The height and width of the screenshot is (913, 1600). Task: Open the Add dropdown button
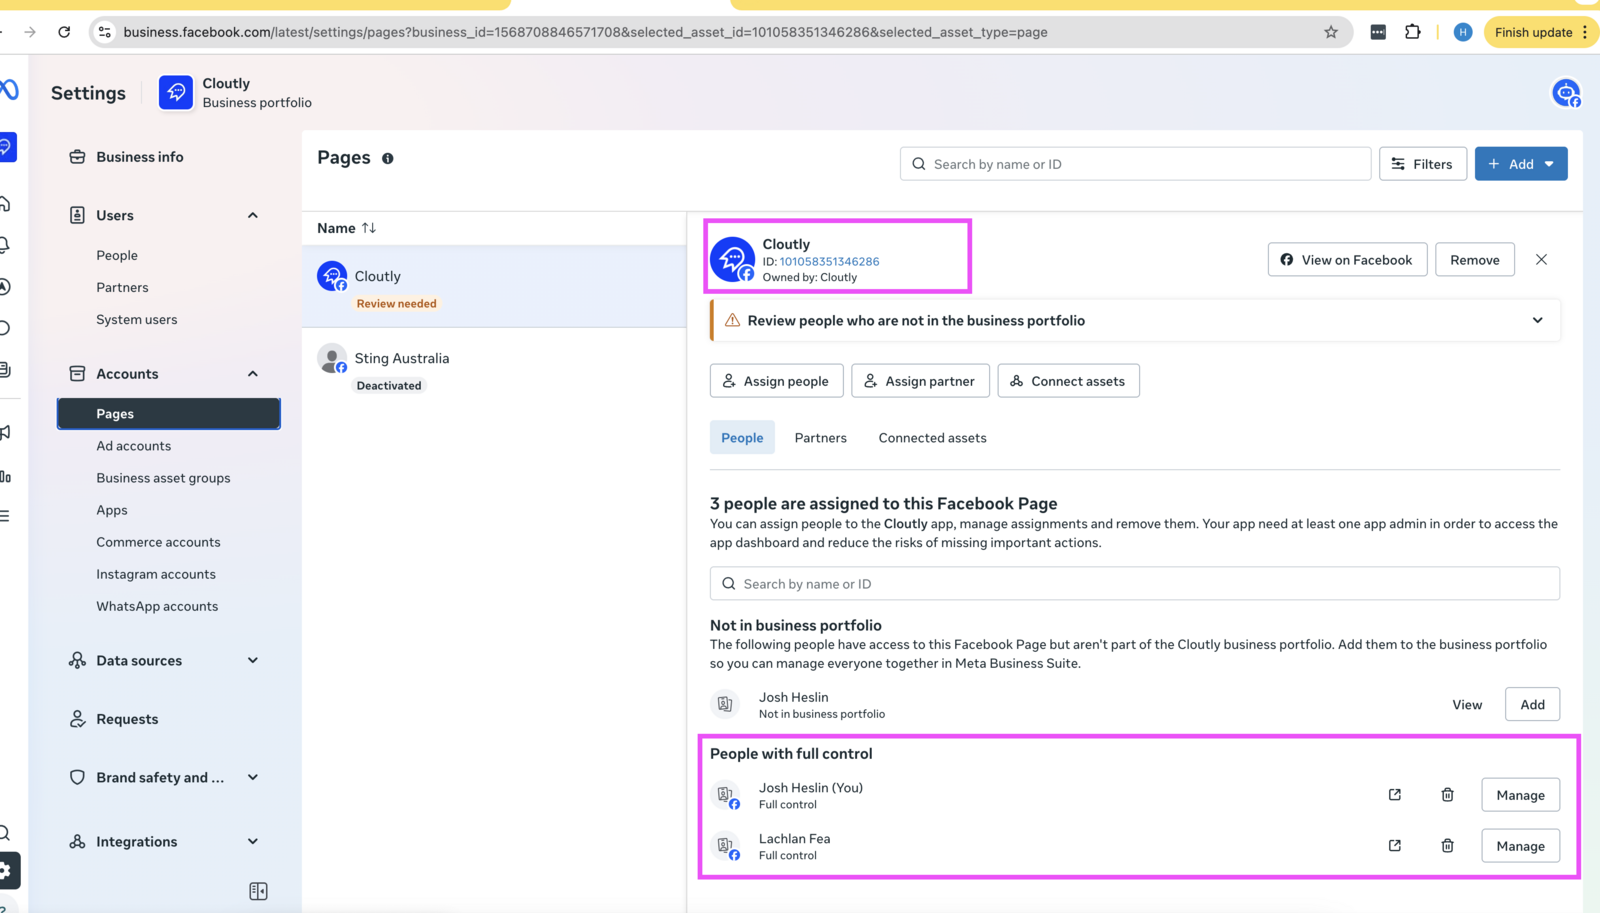1520,164
